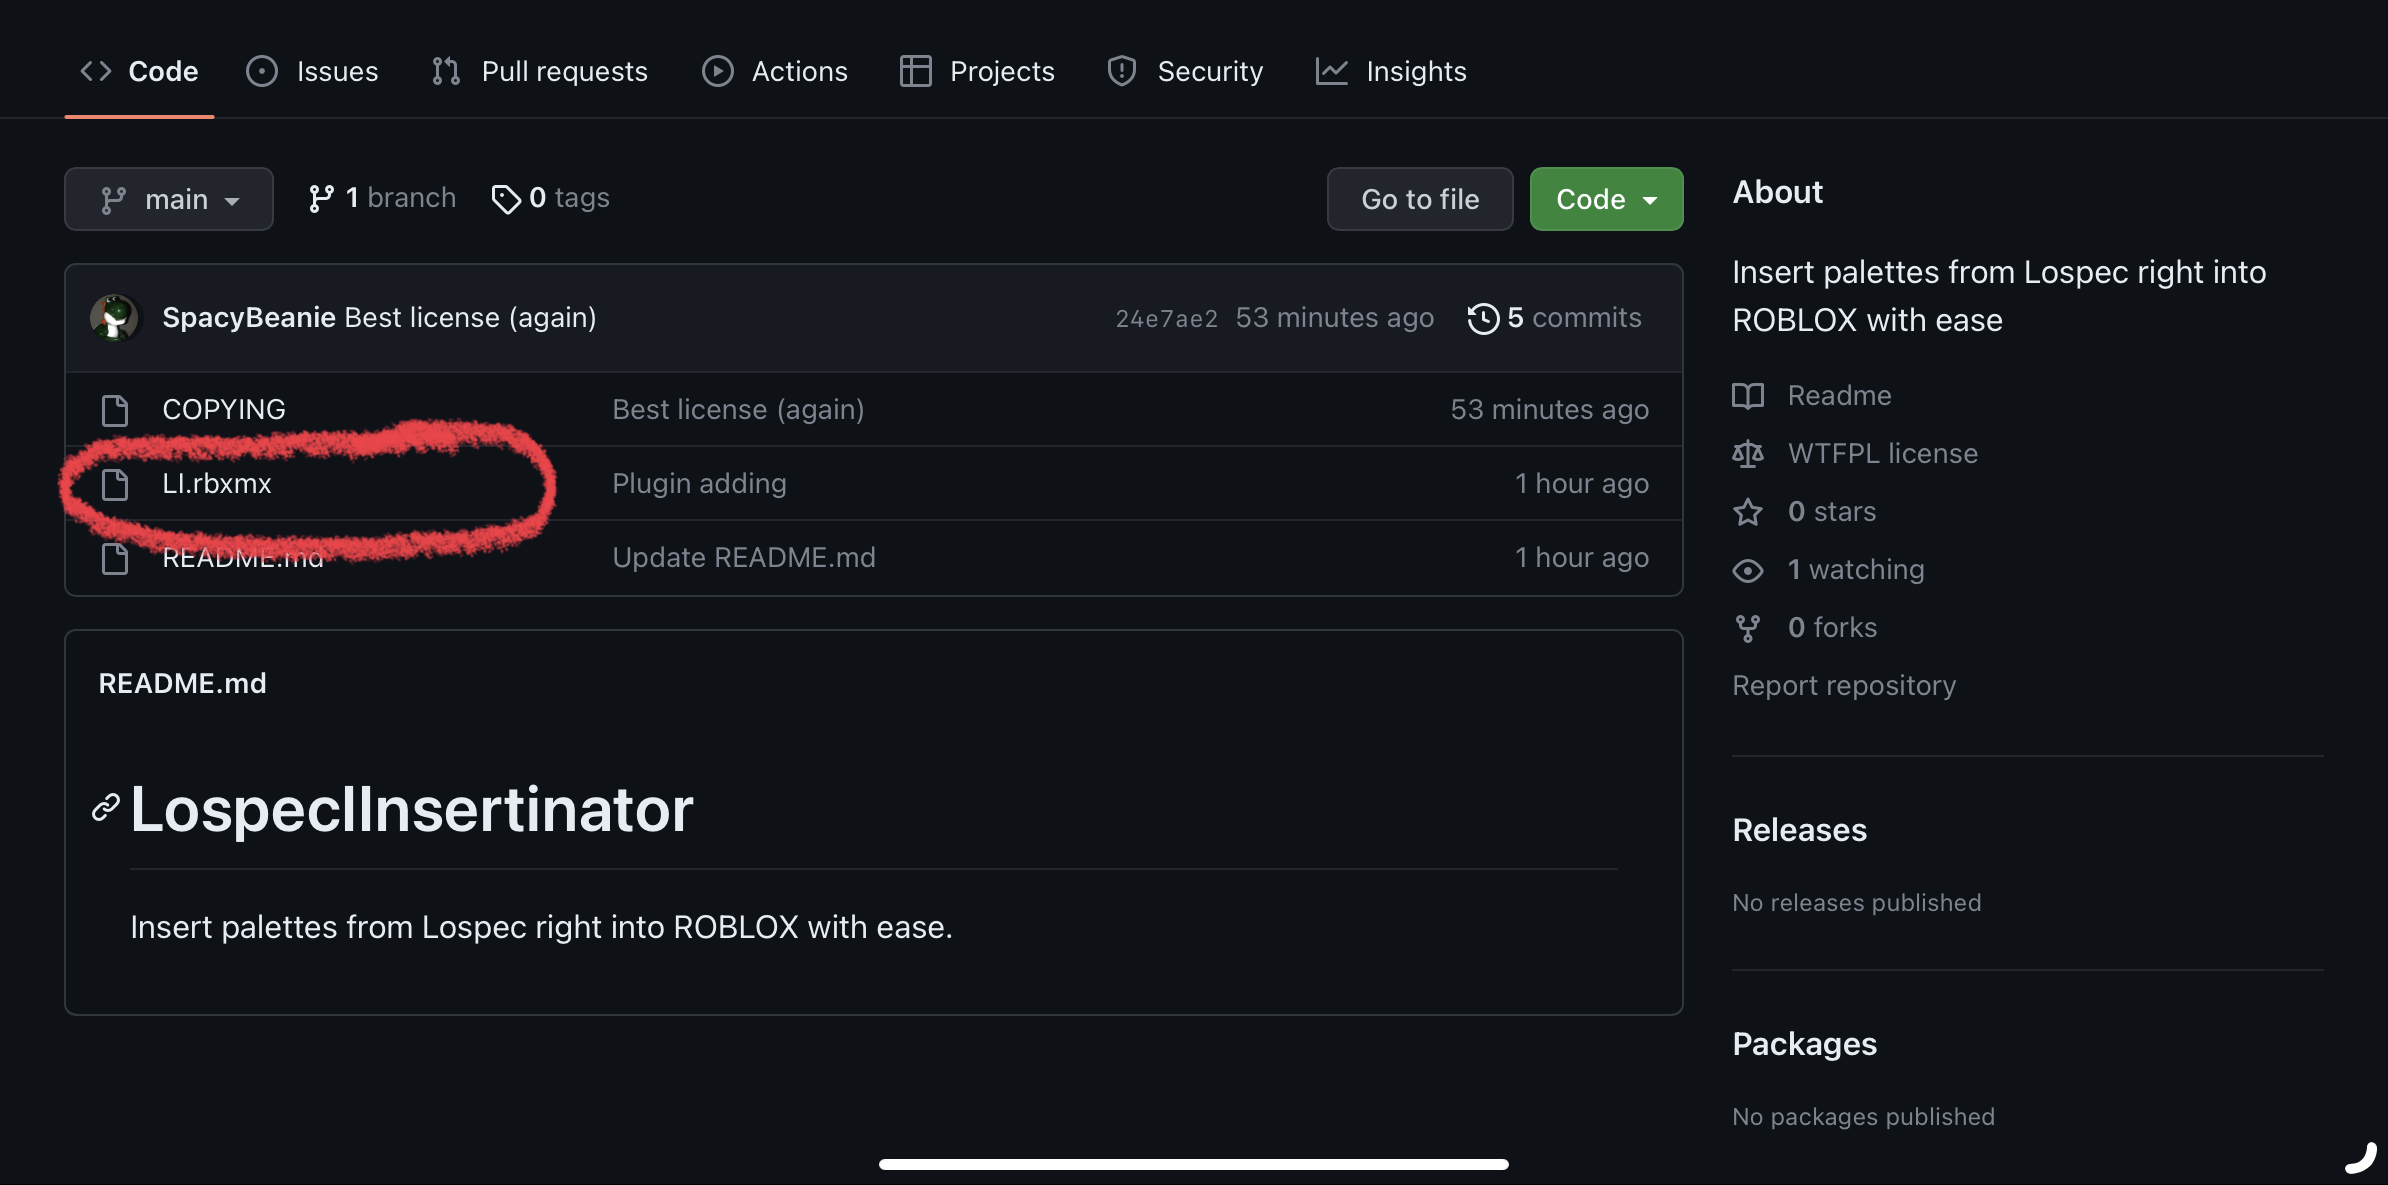Screen dimensions: 2388x1185
Task: Click SpacyBeanie's profile avatar
Action: [x=116, y=317]
